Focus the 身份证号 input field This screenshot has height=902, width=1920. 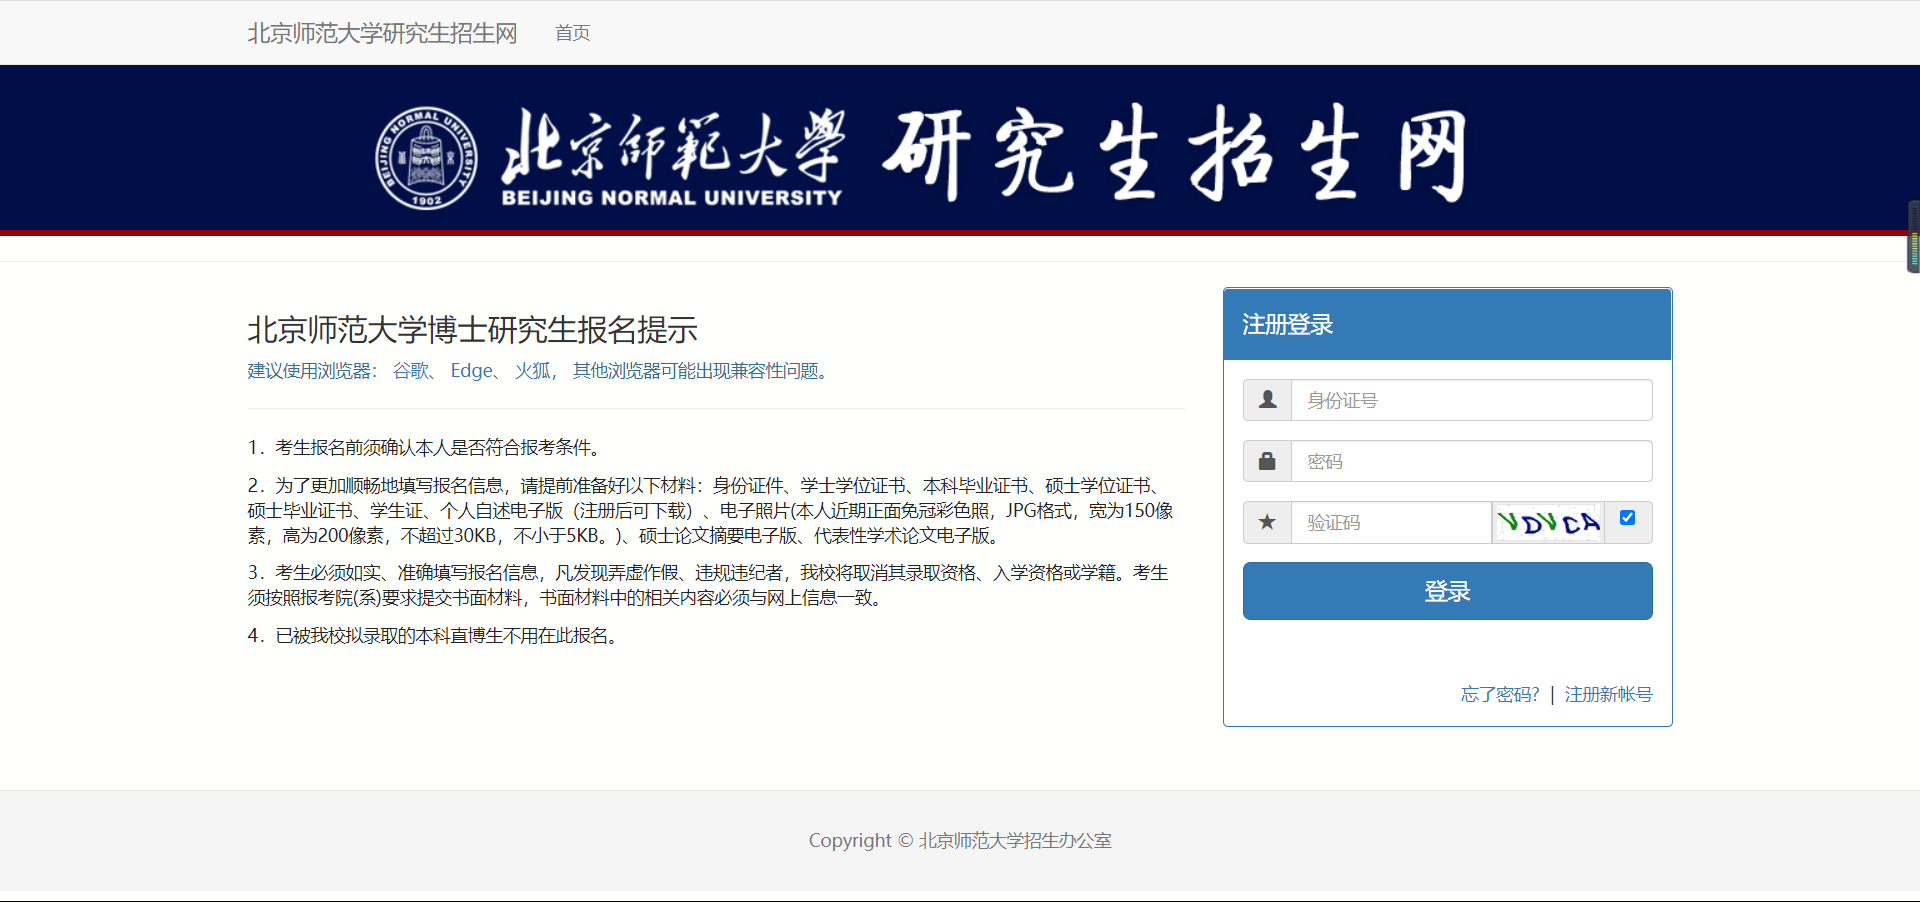click(1471, 400)
